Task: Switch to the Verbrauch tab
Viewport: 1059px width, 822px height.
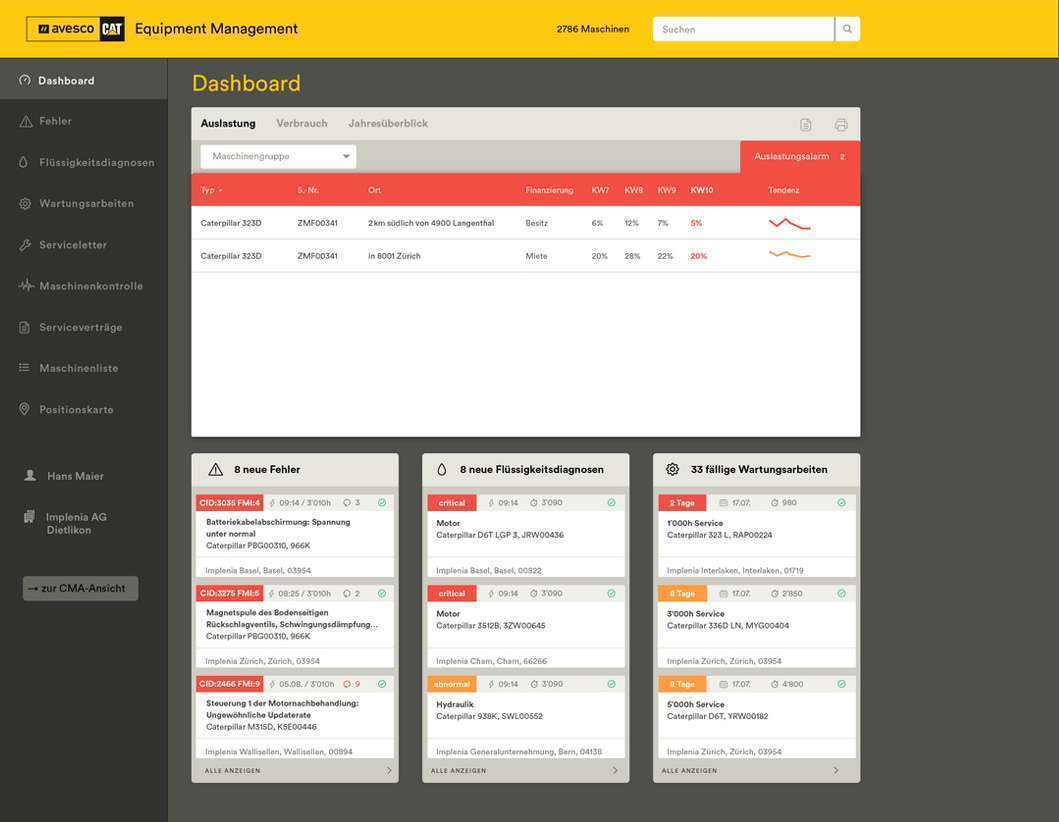Action: (302, 124)
